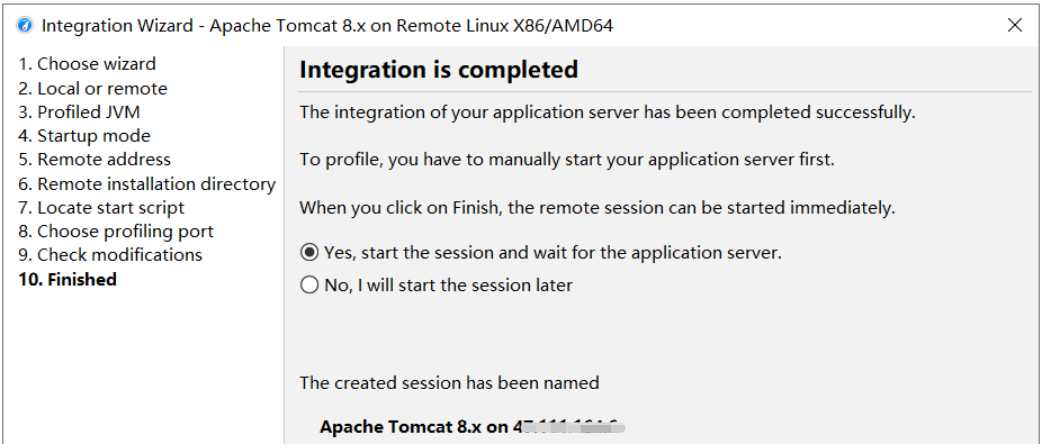Image resolution: width=1061 pixels, height=448 pixels.
Task: Select step 4 Startup mode
Action: (84, 135)
